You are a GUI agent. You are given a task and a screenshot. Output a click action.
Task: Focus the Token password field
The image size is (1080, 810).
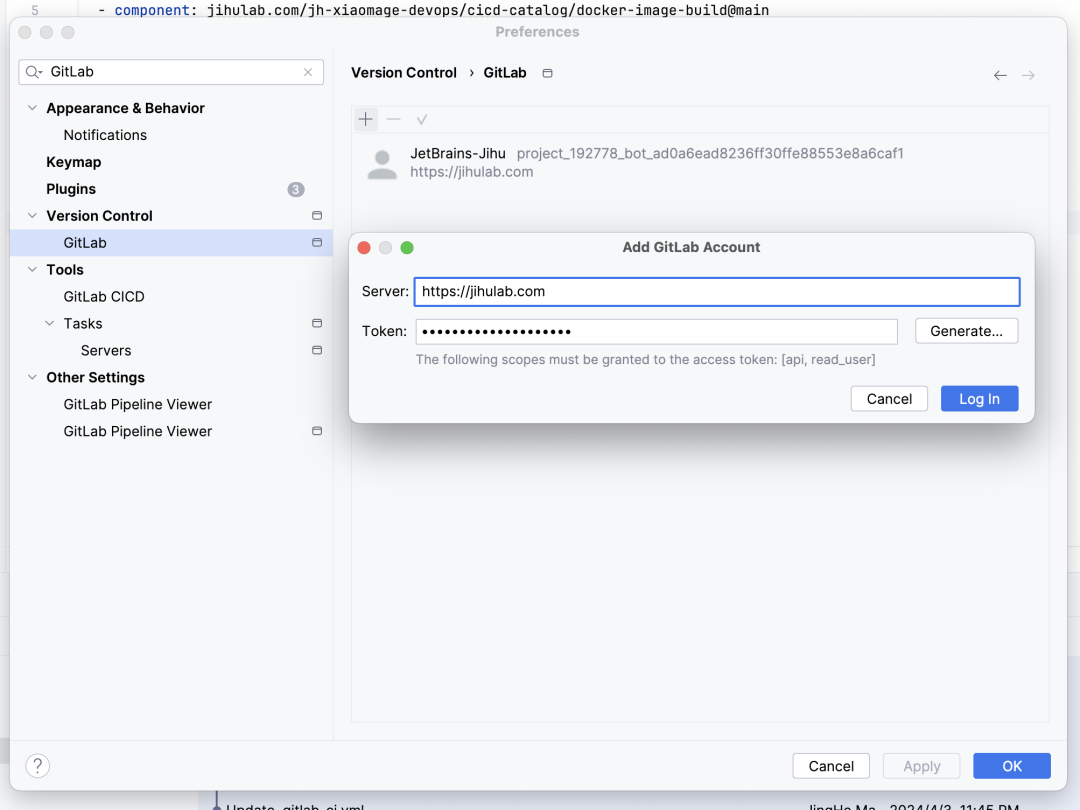click(x=656, y=331)
